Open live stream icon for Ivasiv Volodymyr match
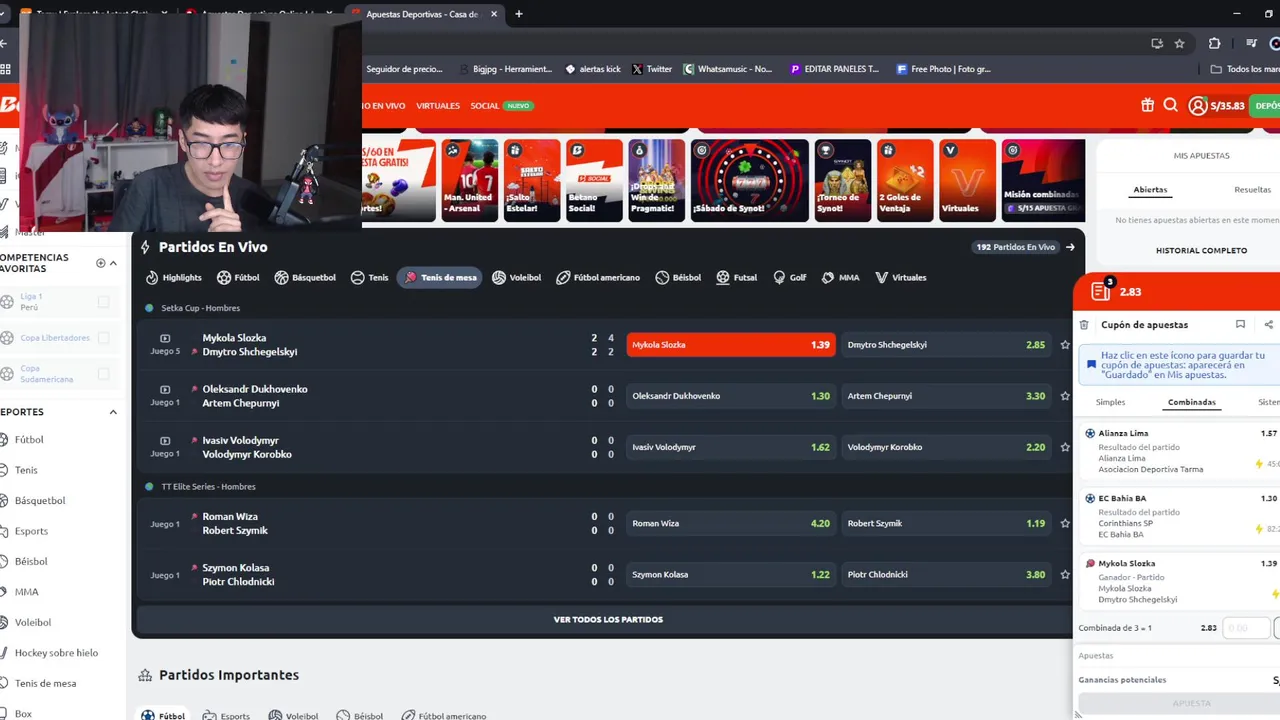The image size is (1280, 720). 165,440
